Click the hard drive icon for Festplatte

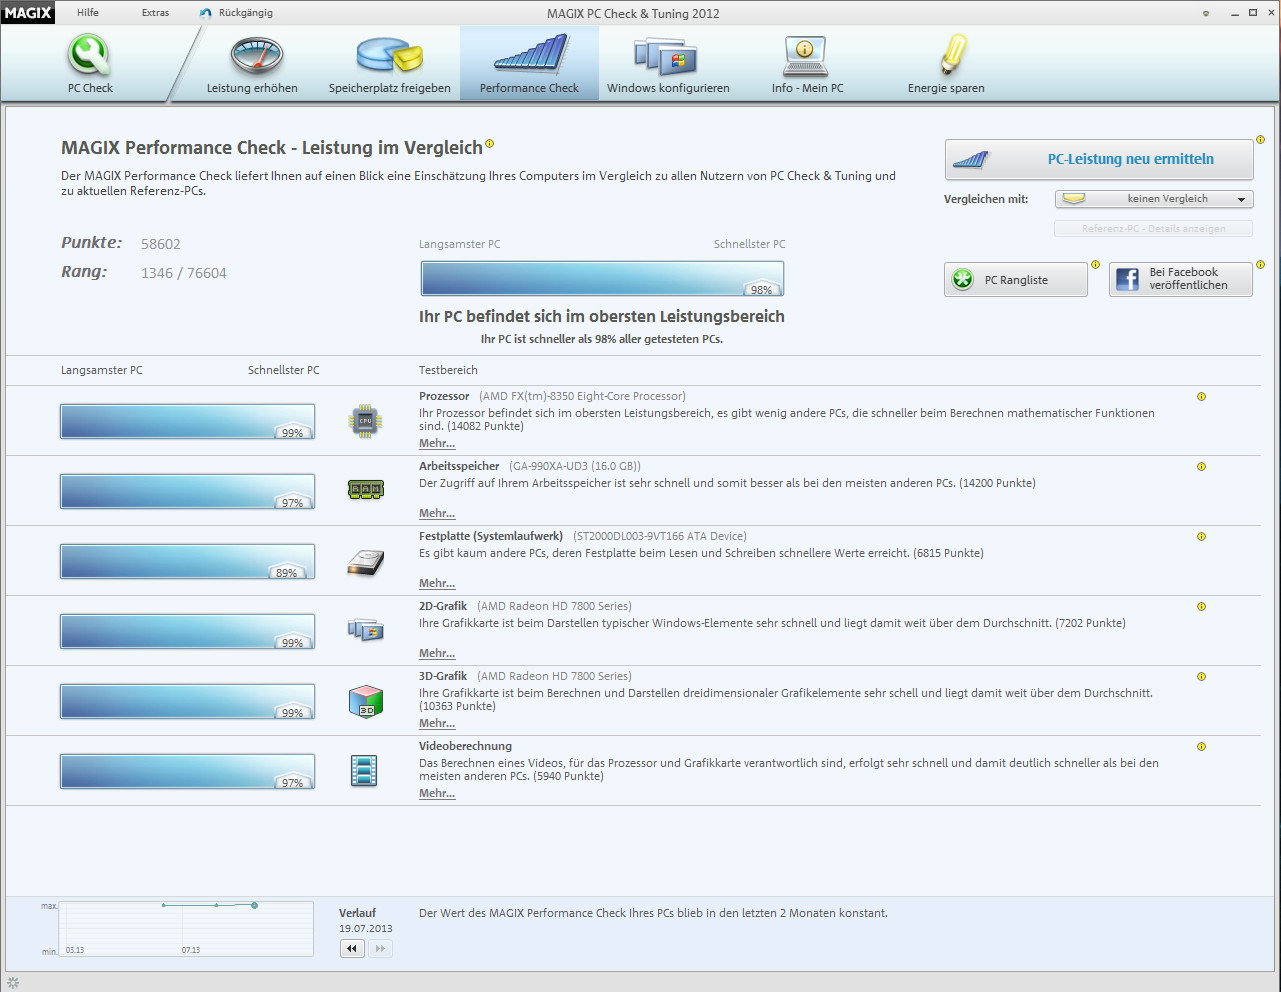pyautogui.click(x=365, y=562)
